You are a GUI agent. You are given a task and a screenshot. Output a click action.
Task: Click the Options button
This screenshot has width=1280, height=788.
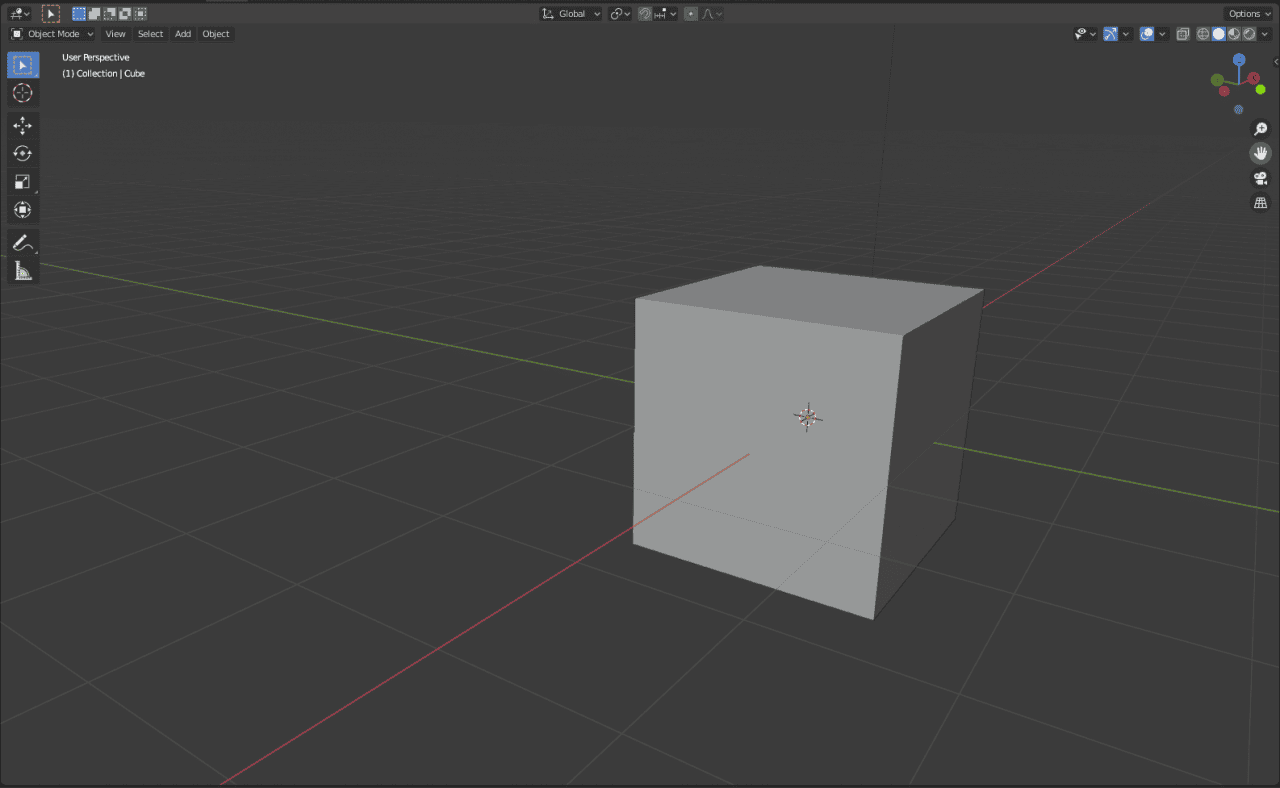tap(1247, 13)
